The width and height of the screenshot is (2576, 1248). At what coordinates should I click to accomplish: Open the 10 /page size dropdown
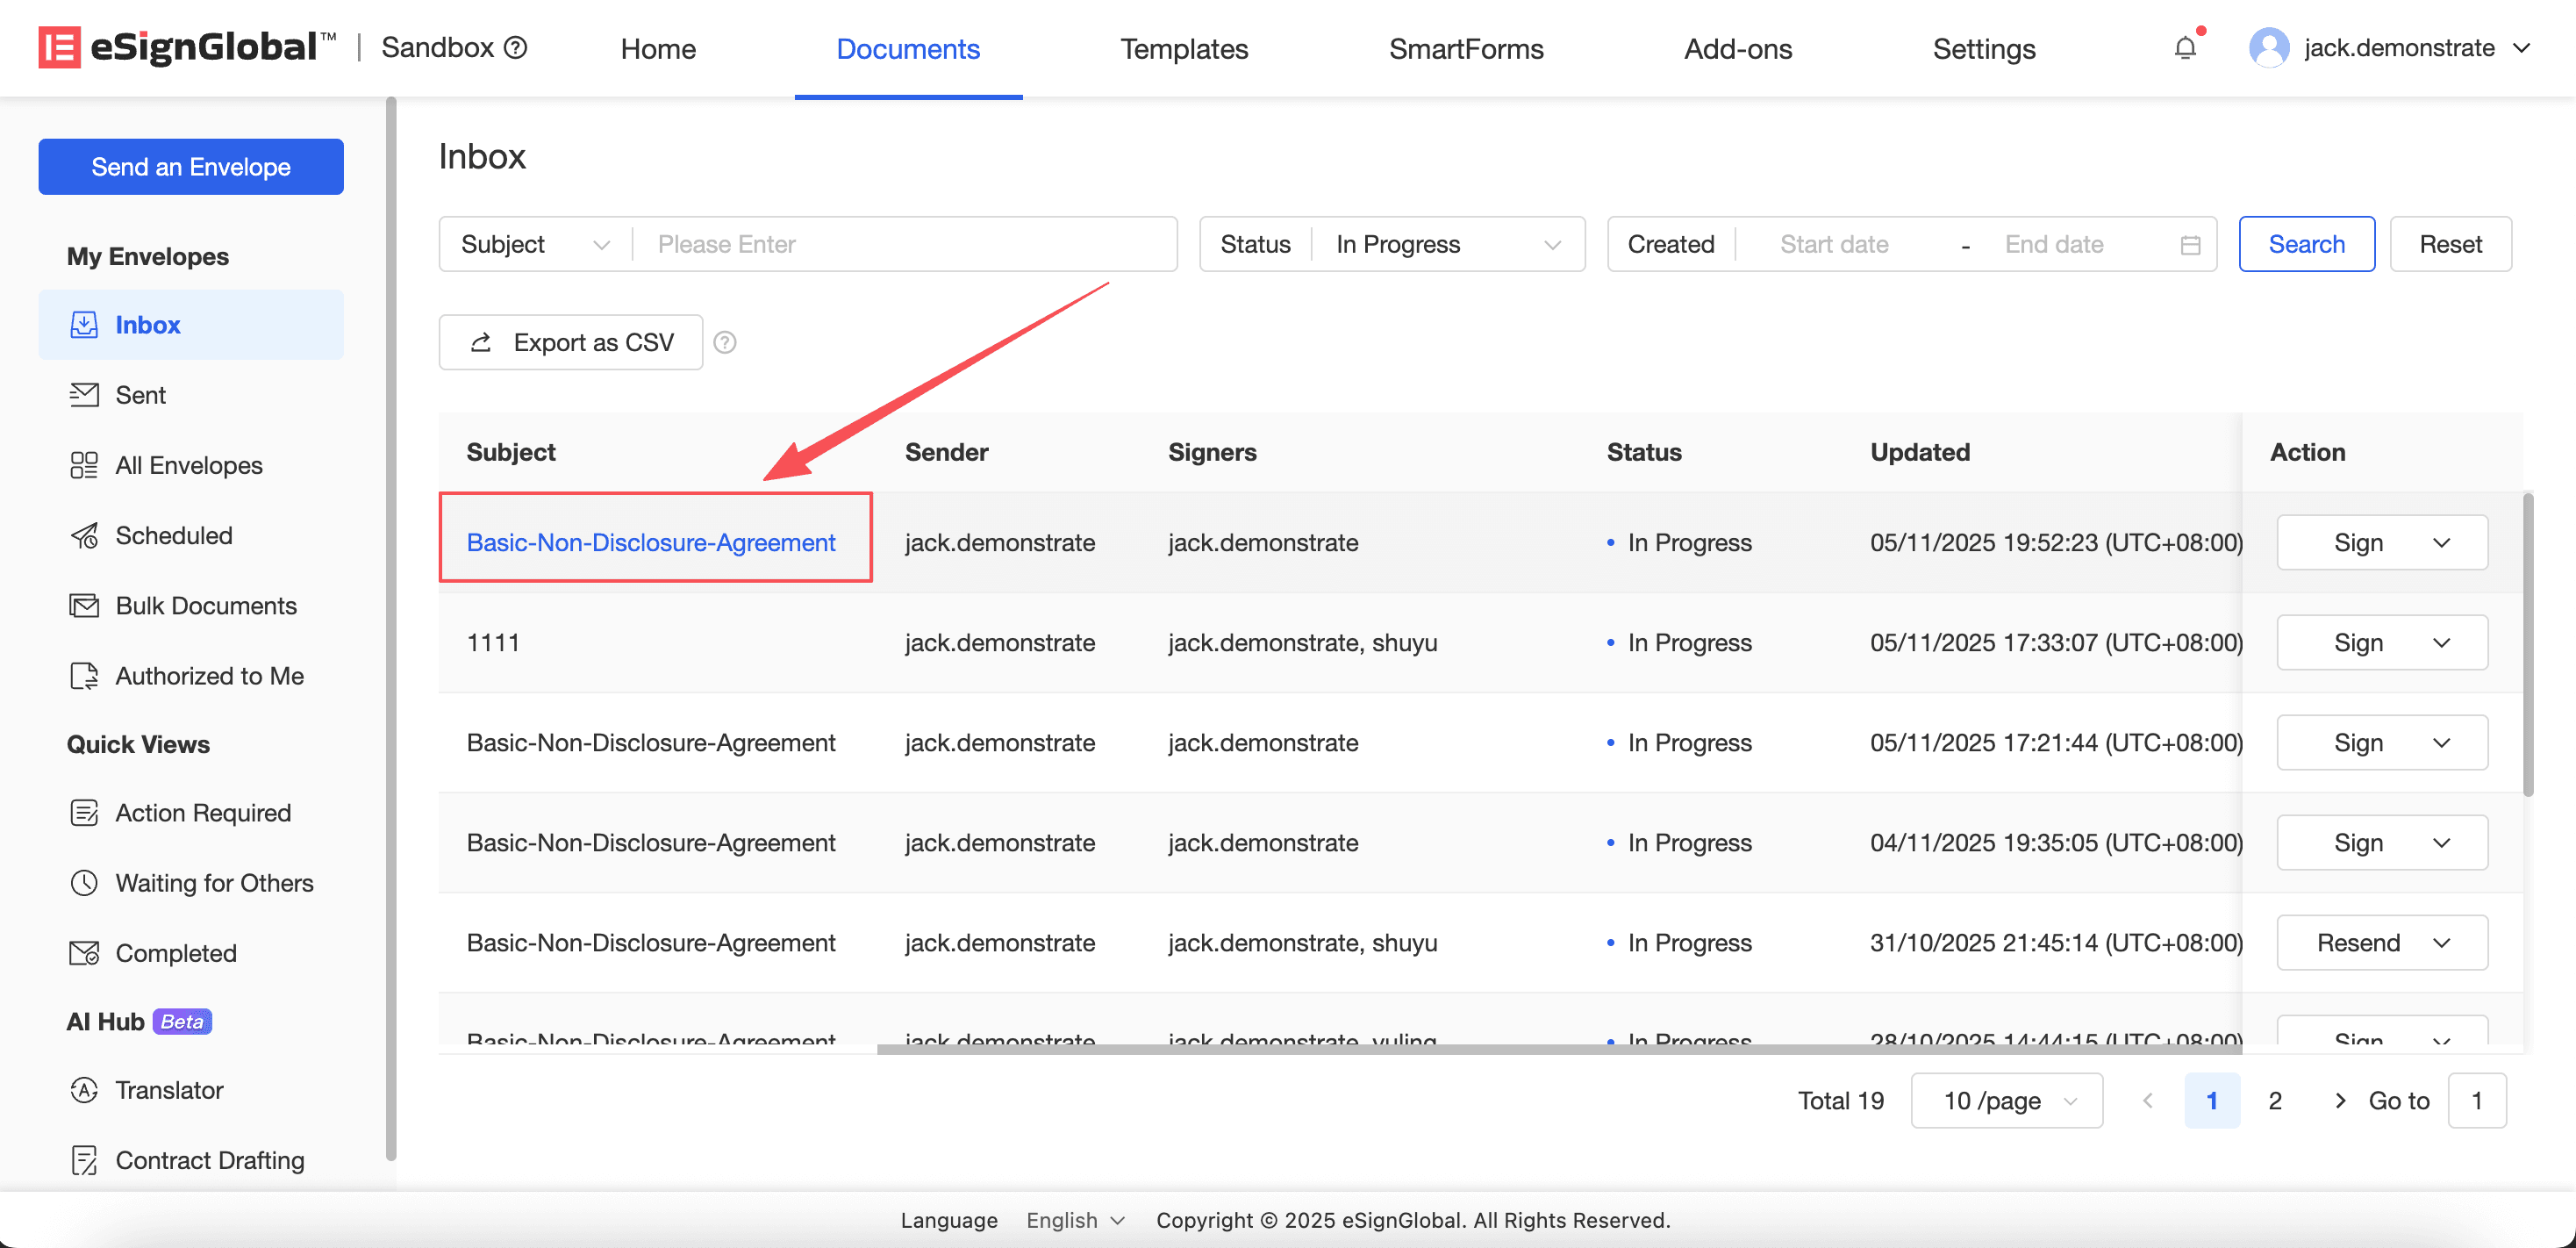tap(2006, 1100)
